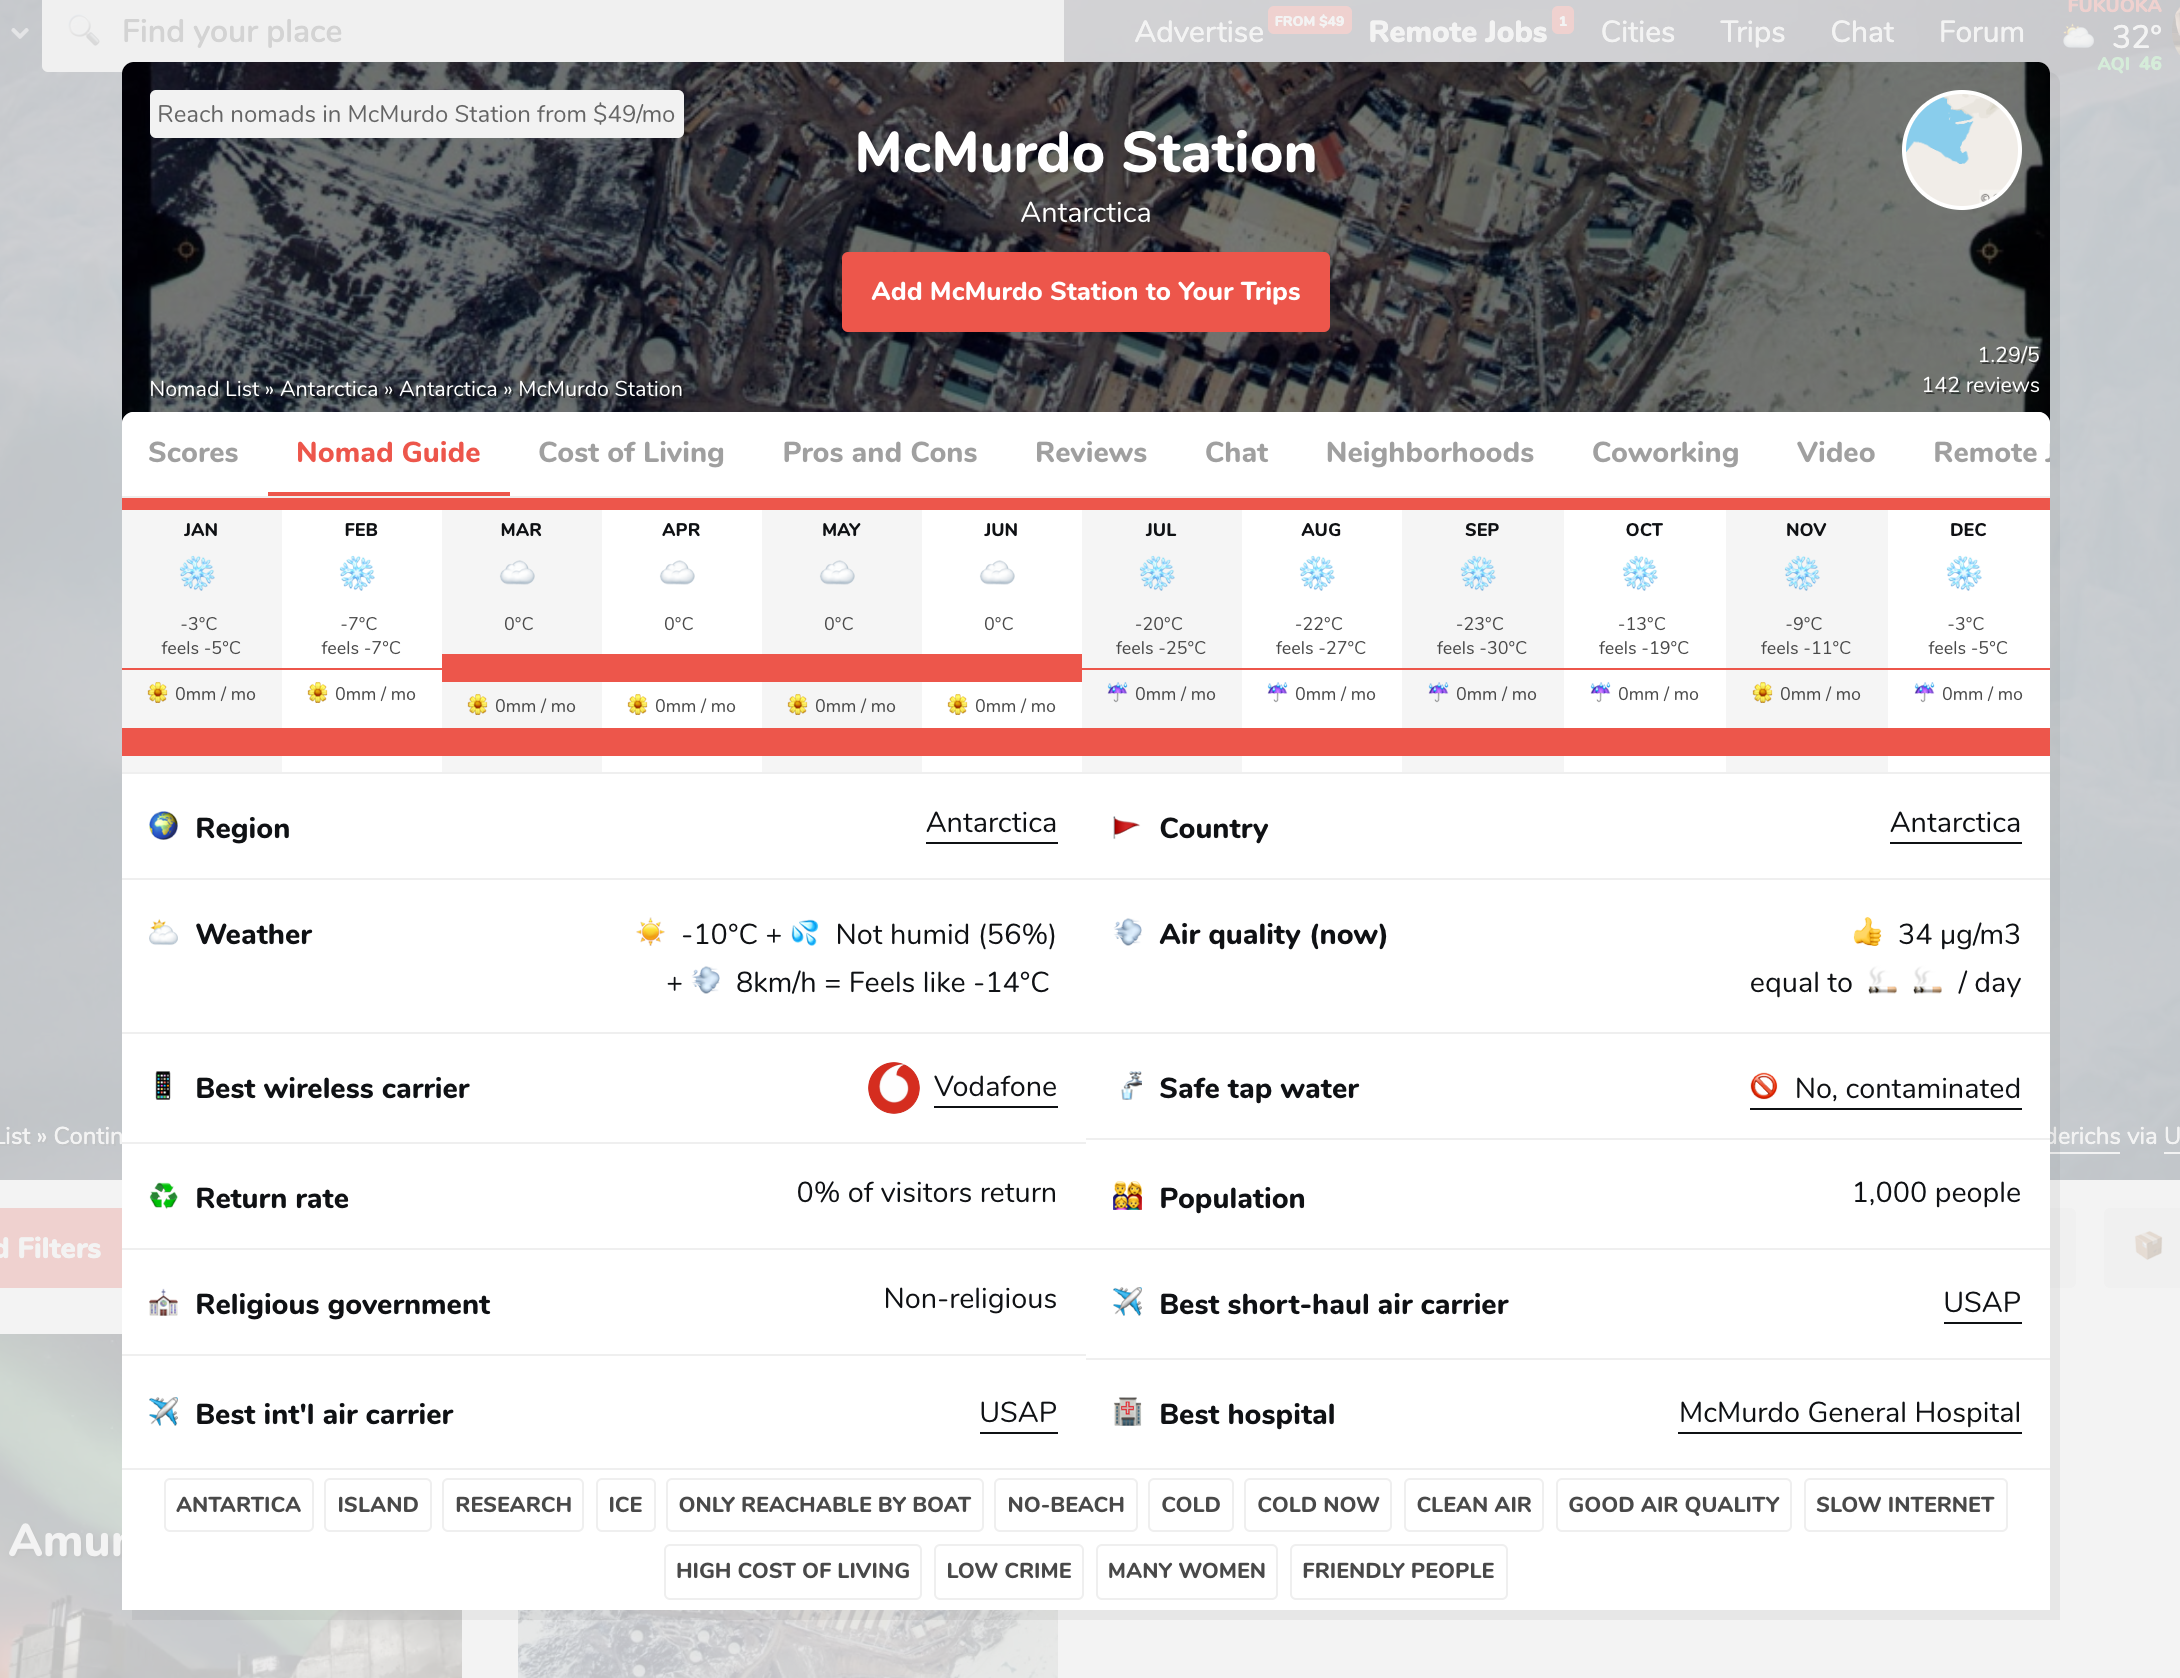
Task: Expand the top-left chevron dropdown
Action: (20, 32)
